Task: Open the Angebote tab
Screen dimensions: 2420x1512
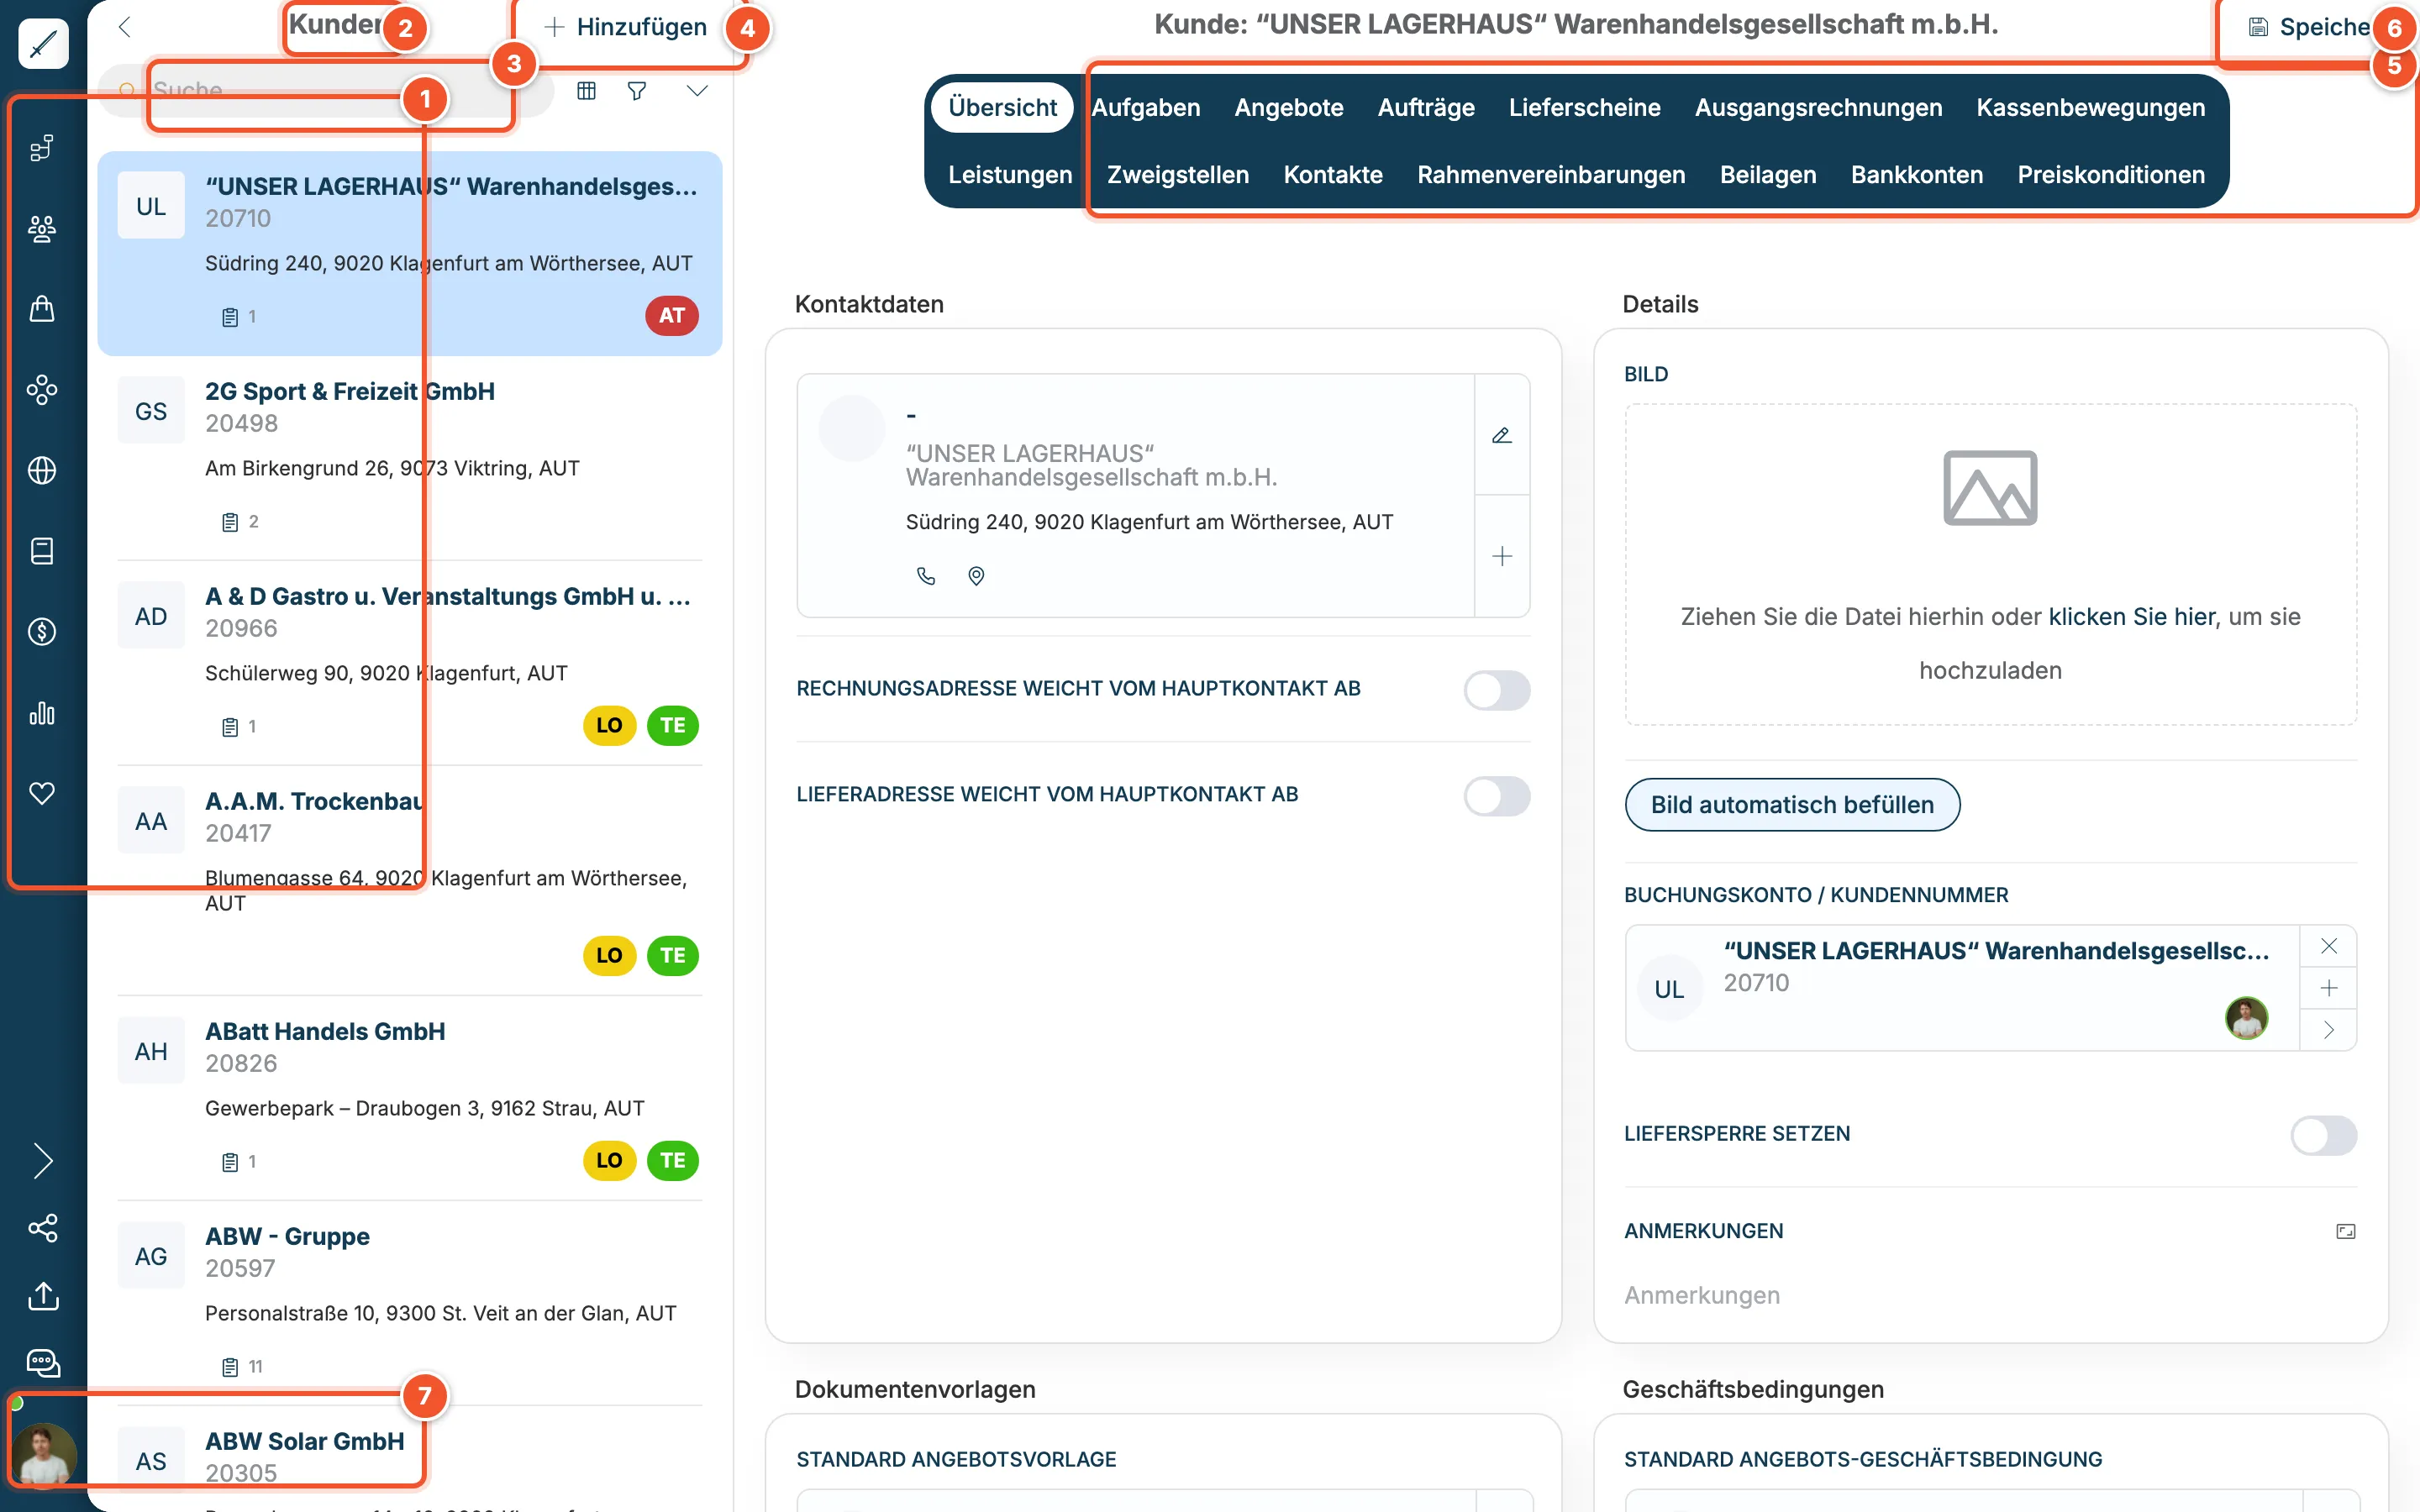Action: coord(1289,107)
